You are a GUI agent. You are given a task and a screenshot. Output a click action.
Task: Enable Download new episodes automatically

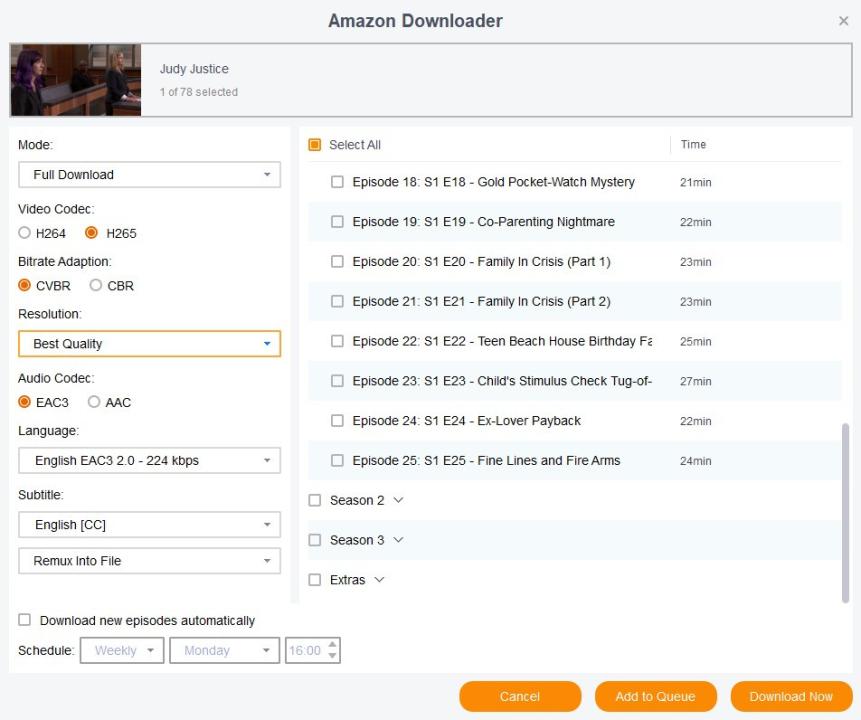[25, 621]
